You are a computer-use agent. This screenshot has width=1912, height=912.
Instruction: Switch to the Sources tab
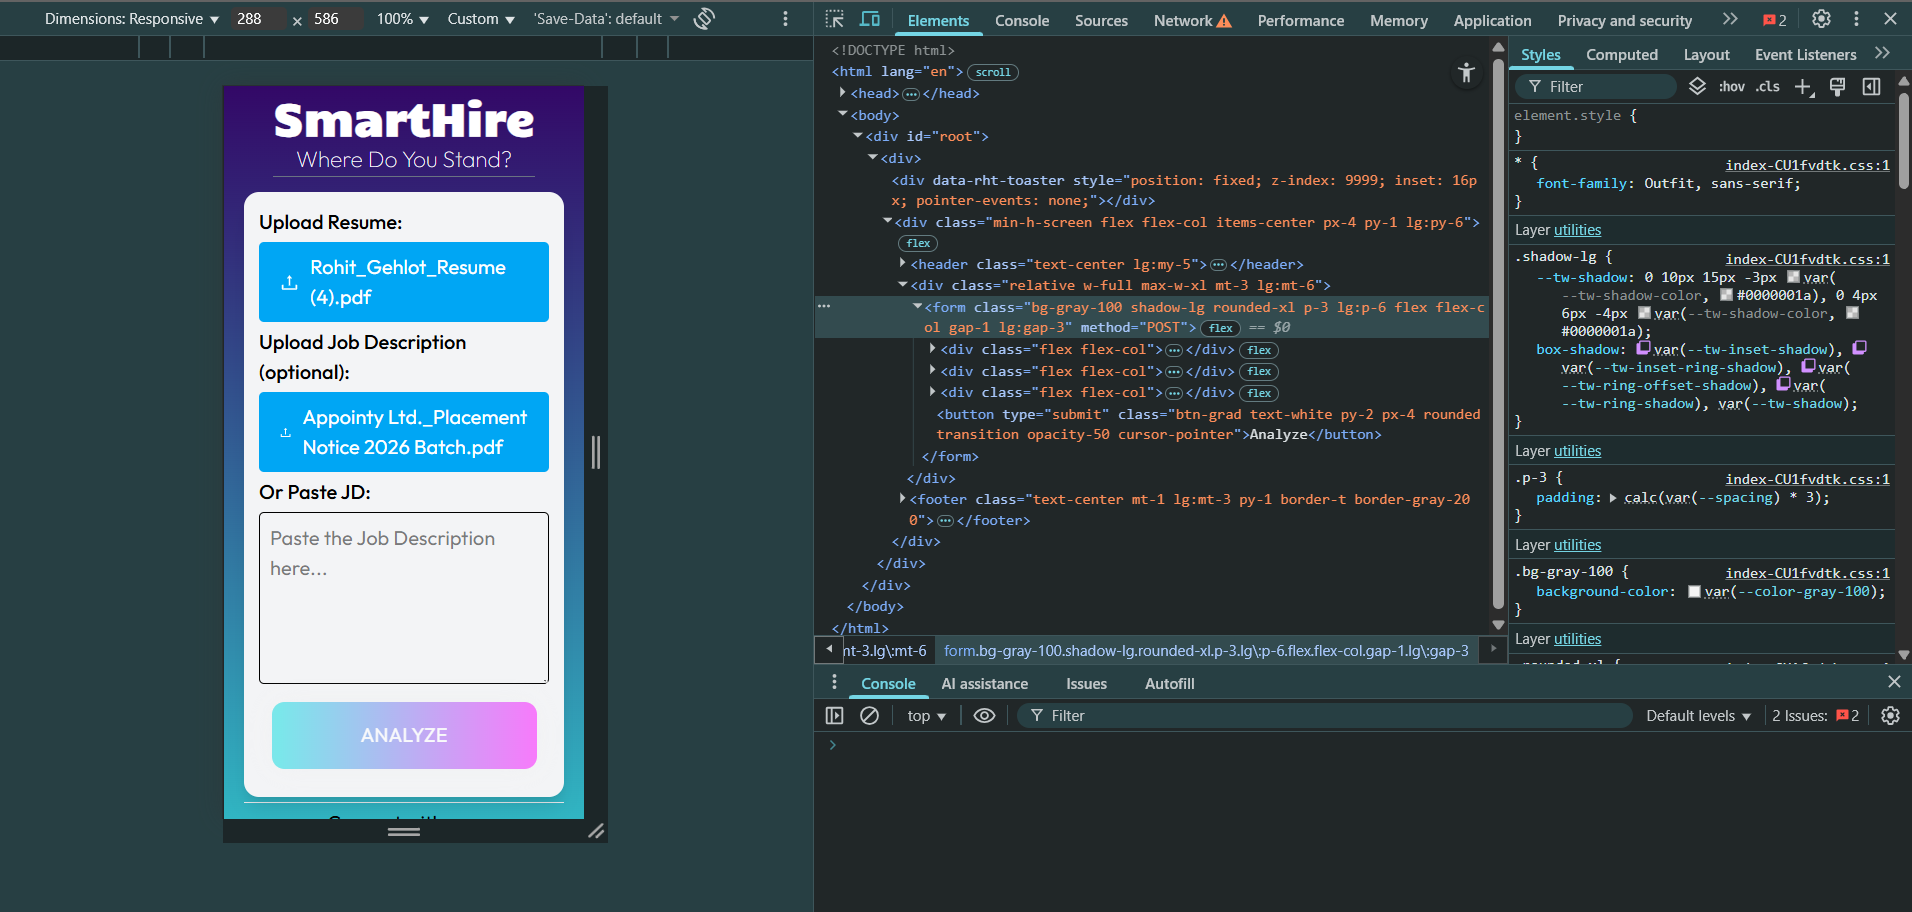tap(1101, 20)
